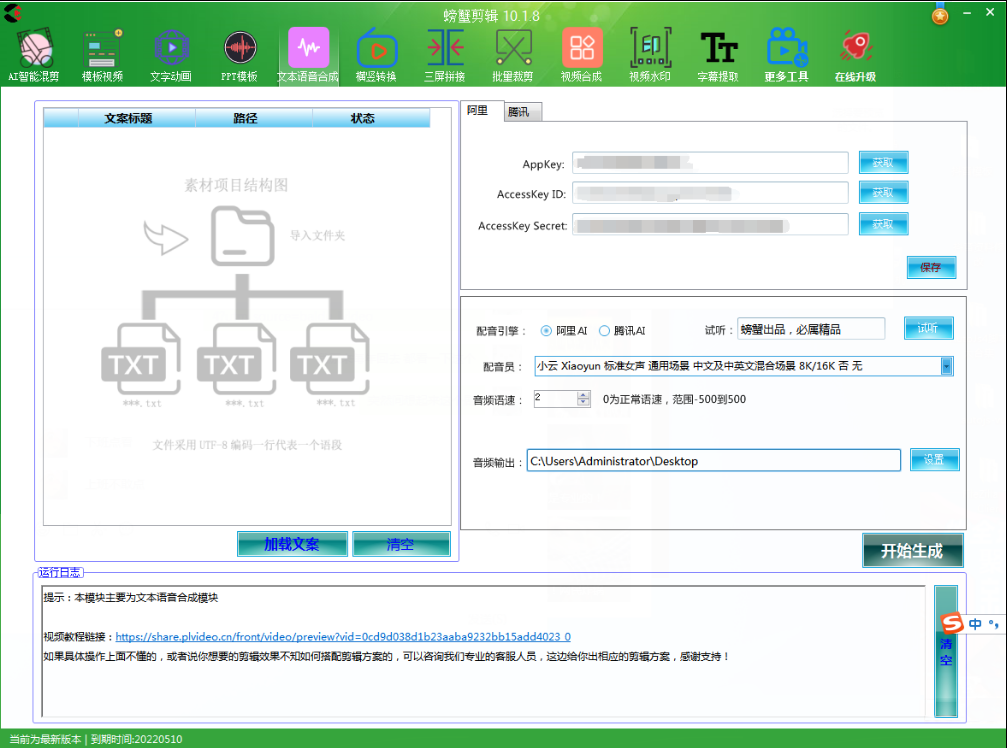Switch to the 腾讯 credentials tab

521,112
